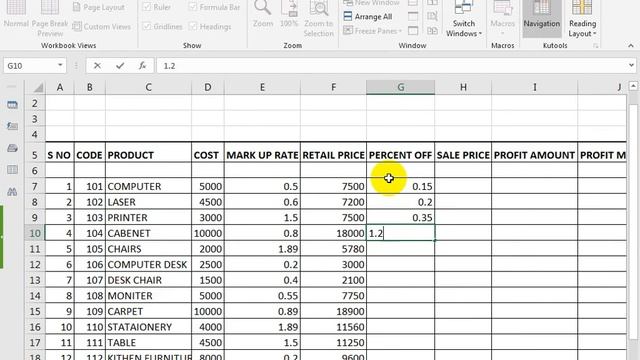Image resolution: width=640 pixels, height=360 pixels.
Task: Open Freeze Panes dropdown
Action: point(373,31)
